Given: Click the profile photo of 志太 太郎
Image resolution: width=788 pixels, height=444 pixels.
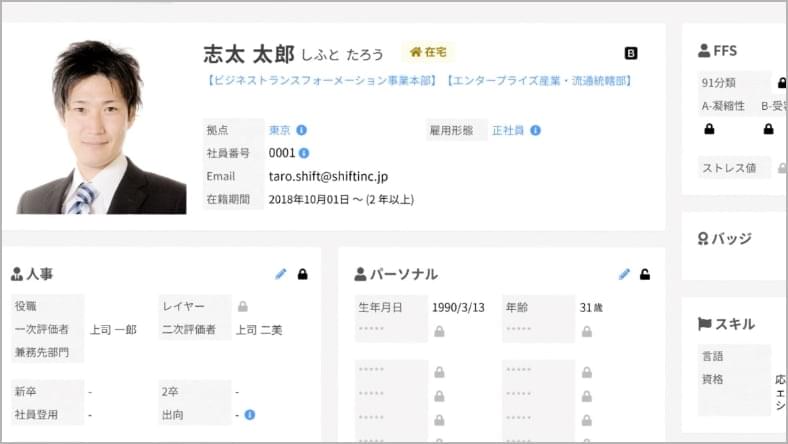Looking at the screenshot, I should point(101,126).
